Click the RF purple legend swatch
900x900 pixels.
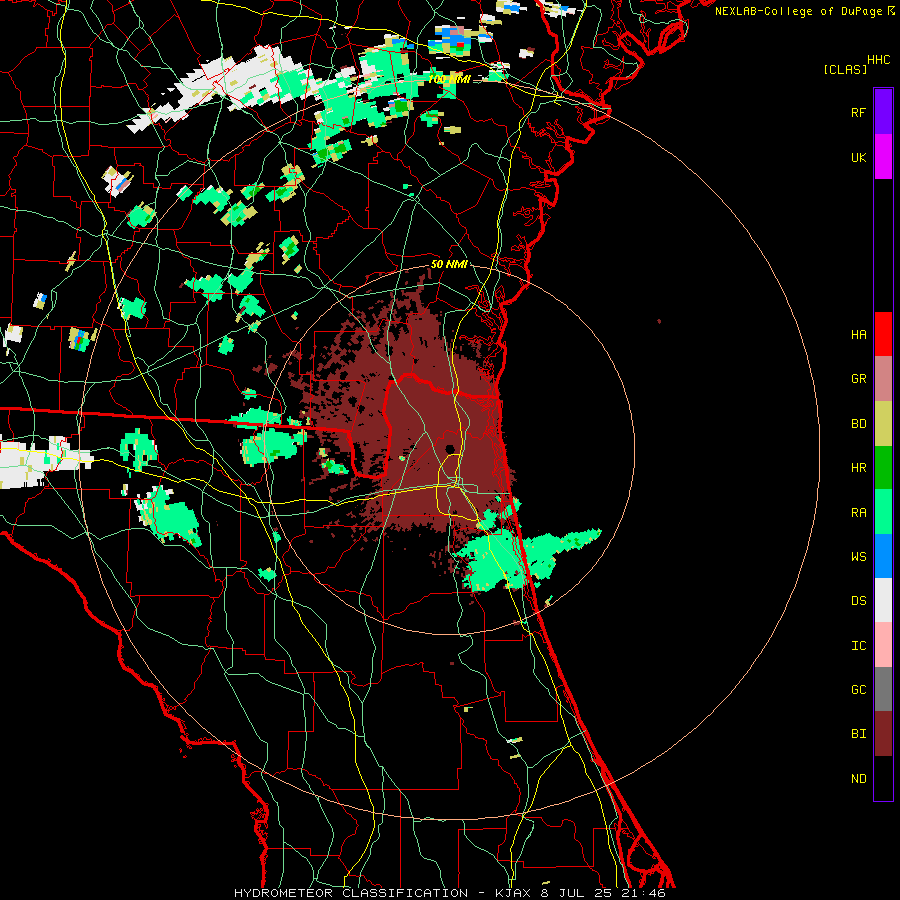coord(883,112)
